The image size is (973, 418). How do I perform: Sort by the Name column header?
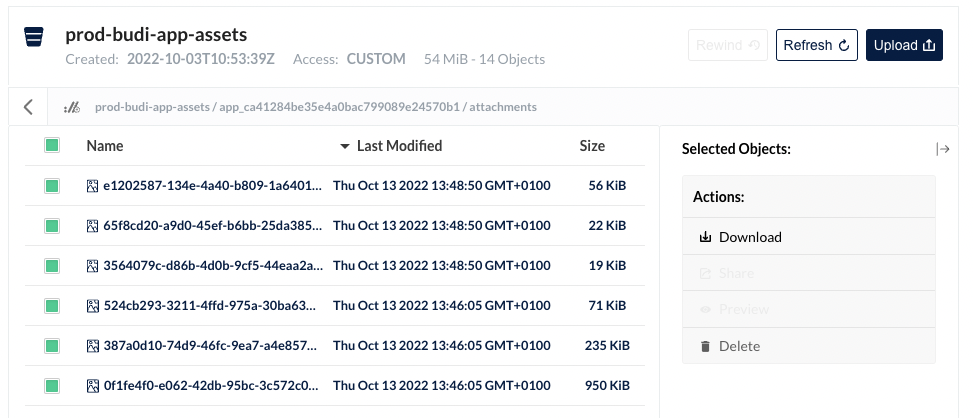[x=105, y=146]
